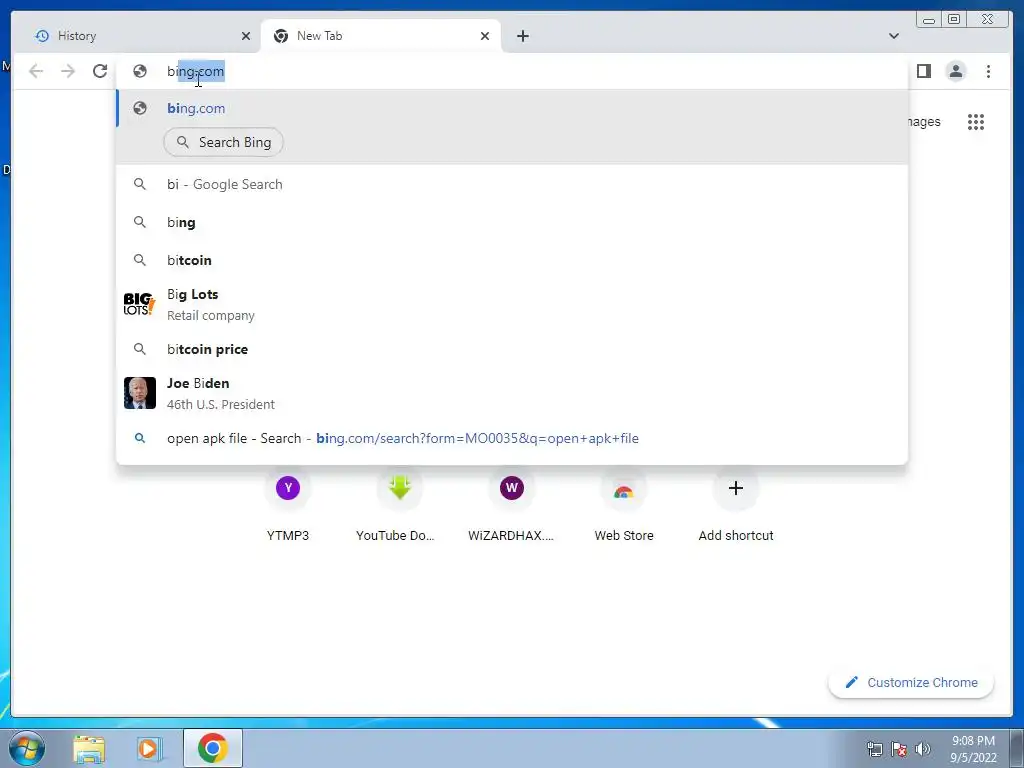The height and width of the screenshot is (768, 1024).
Task: Expand the tab search chevron
Action: click(x=894, y=36)
